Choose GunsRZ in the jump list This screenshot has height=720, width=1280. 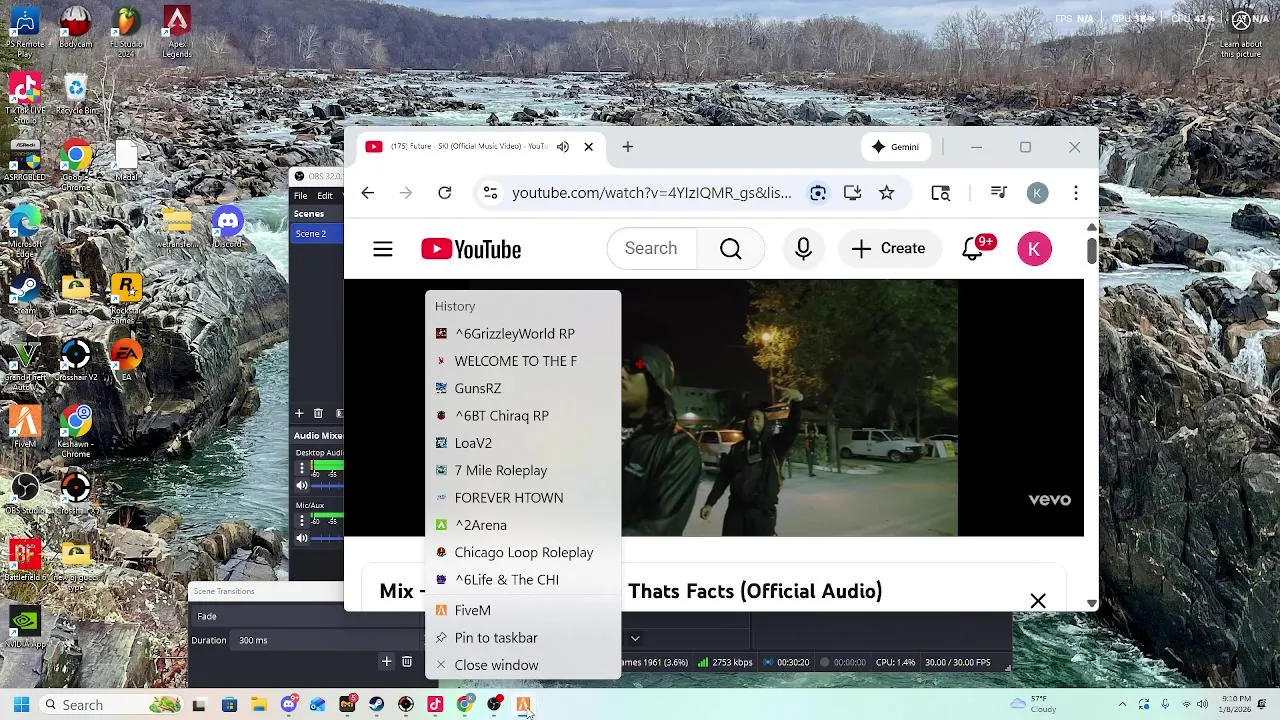click(x=522, y=388)
